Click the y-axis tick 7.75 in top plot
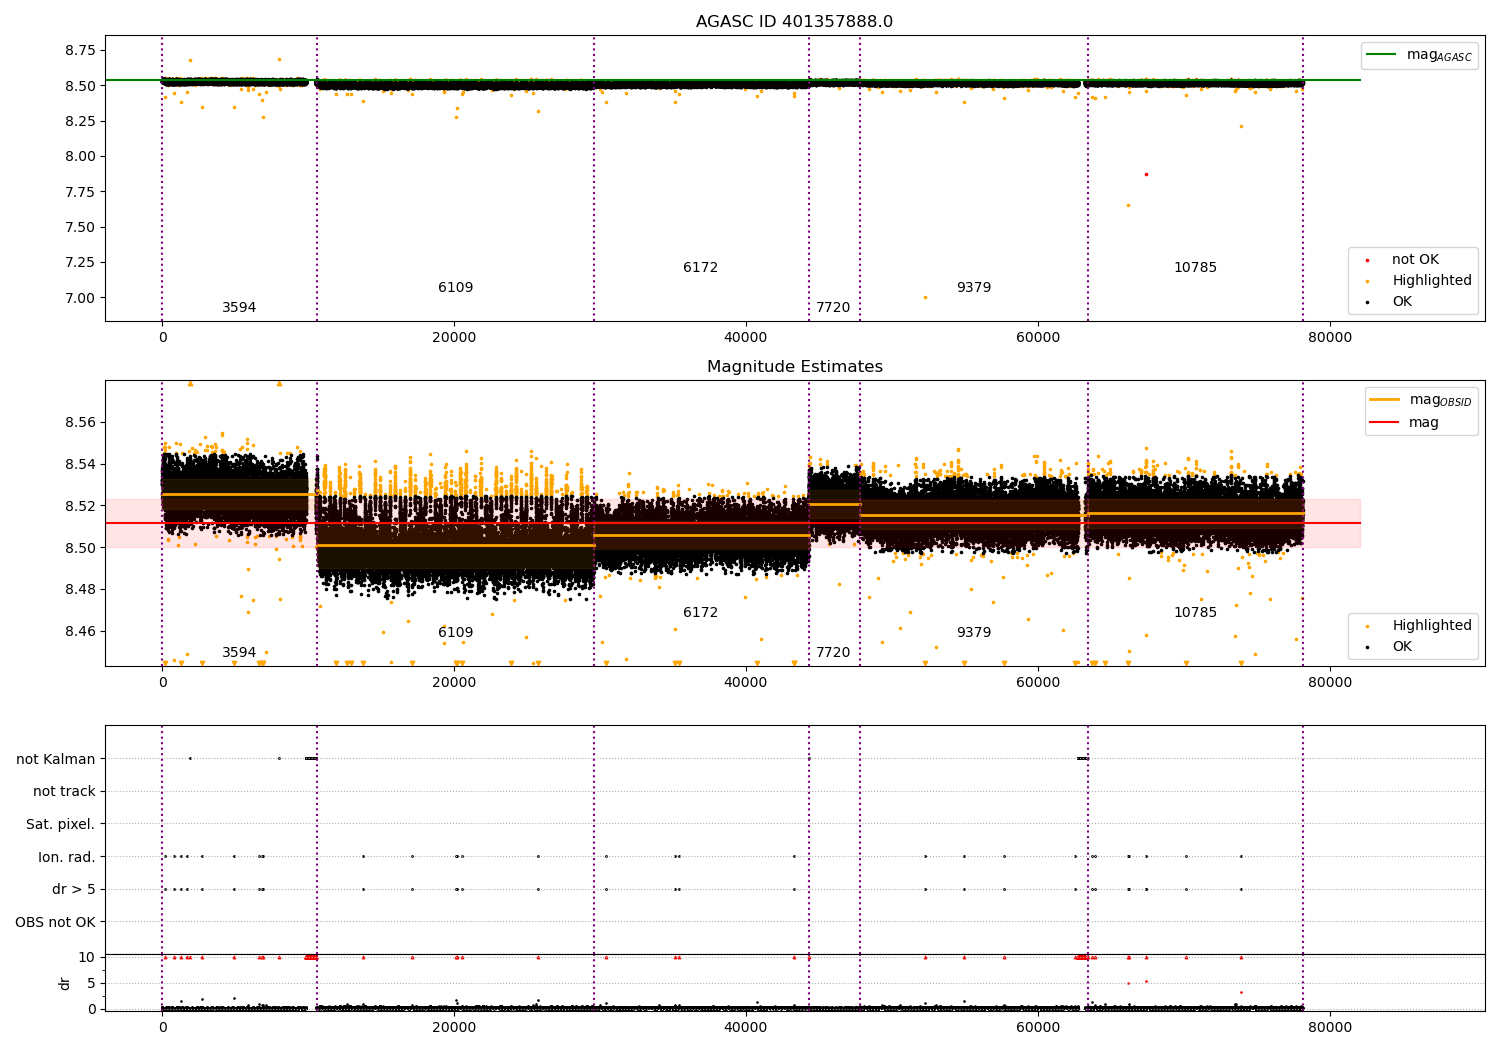The height and width of the screenshot is (1050, 1500). 79,192
